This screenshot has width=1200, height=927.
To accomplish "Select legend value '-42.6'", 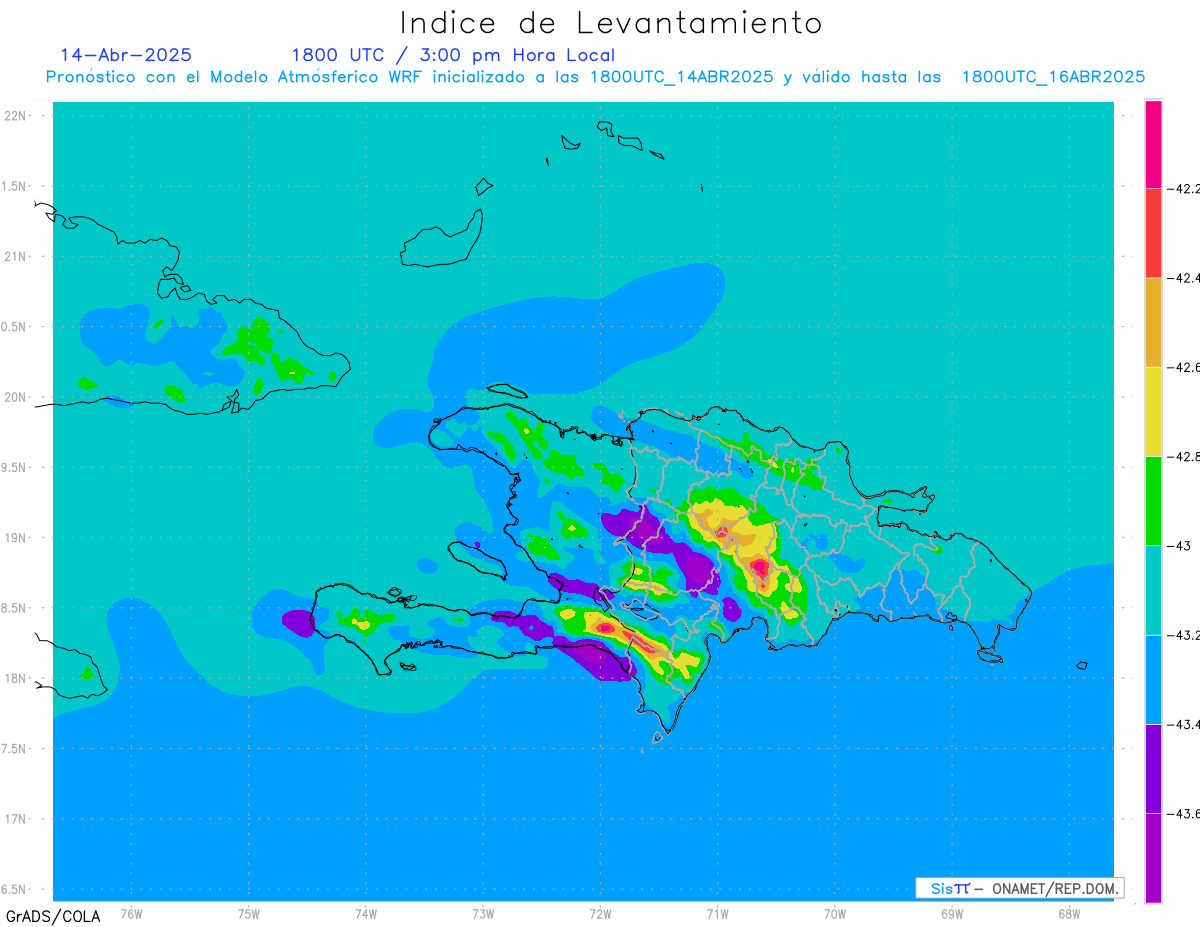I will click(x=1184, y=367).
